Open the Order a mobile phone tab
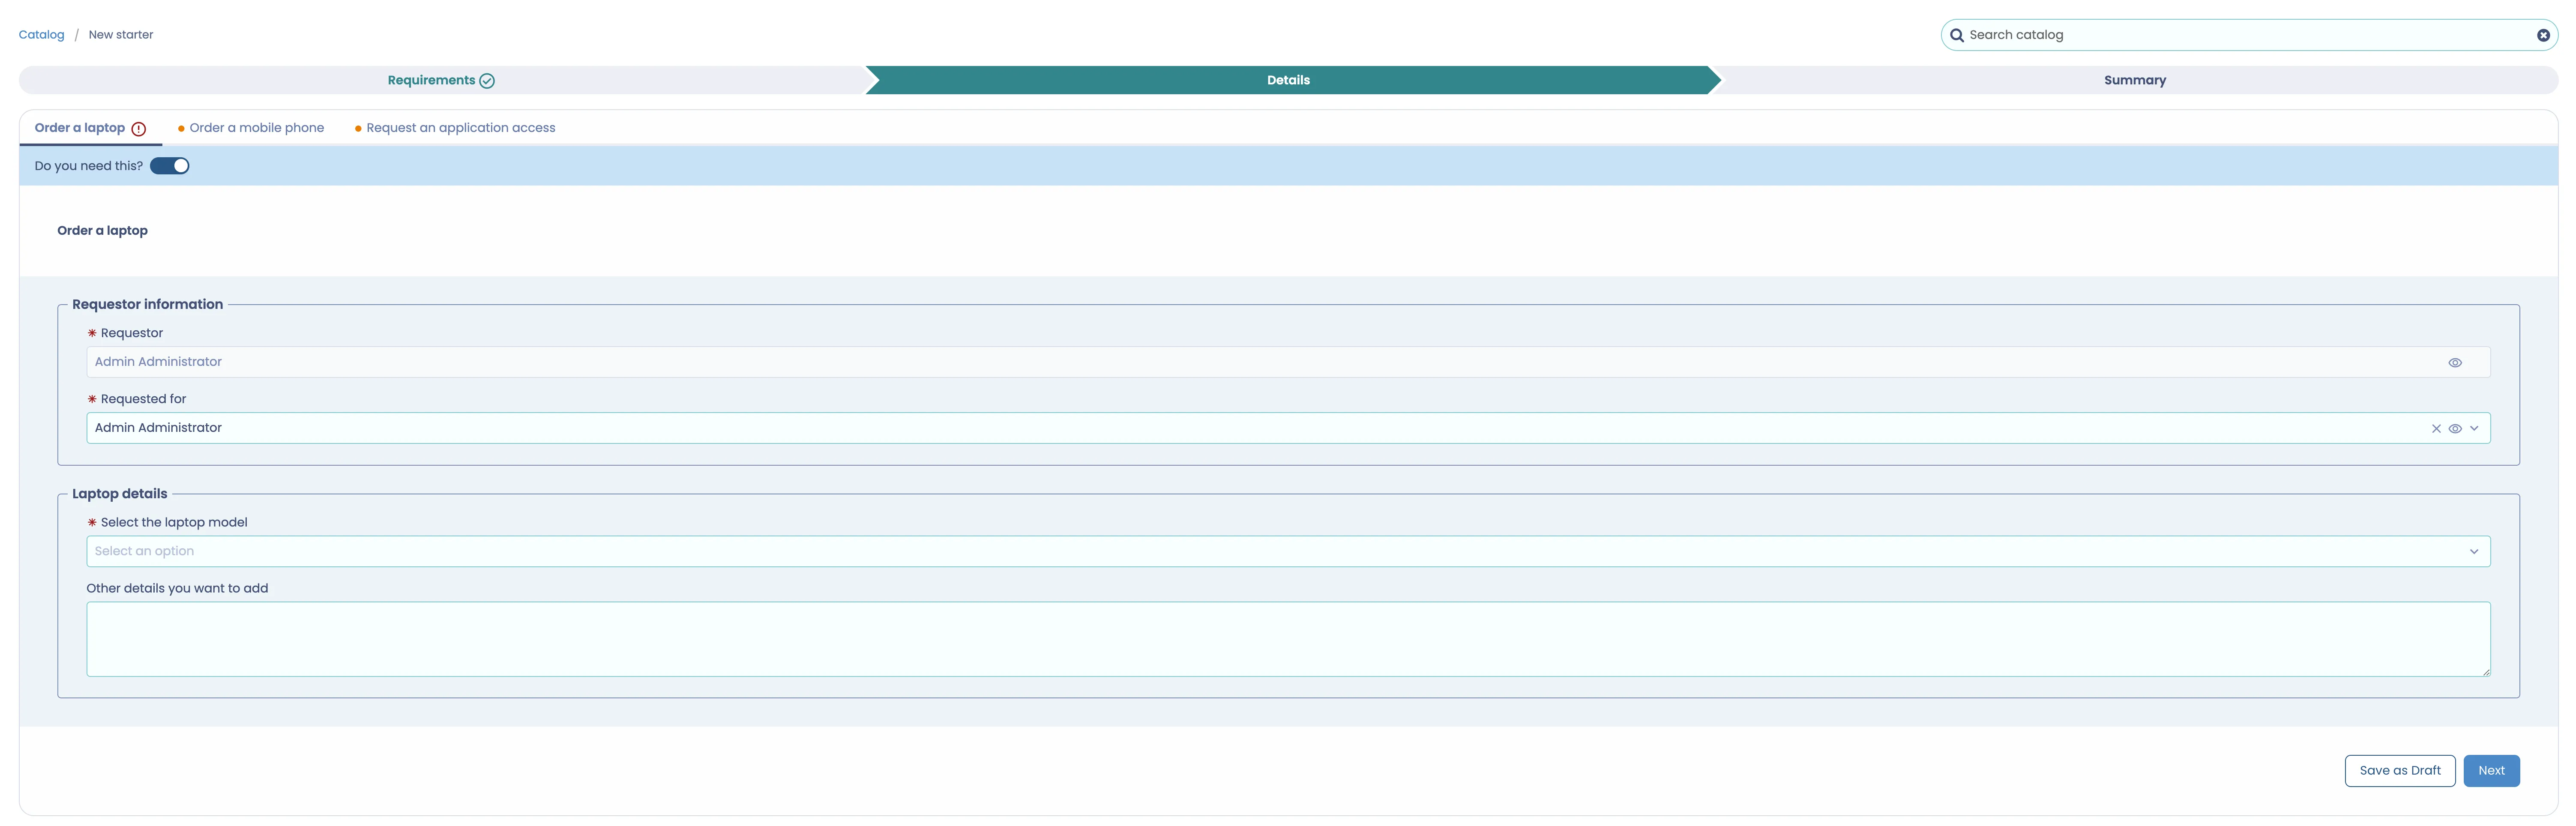 tap(251, 128)
